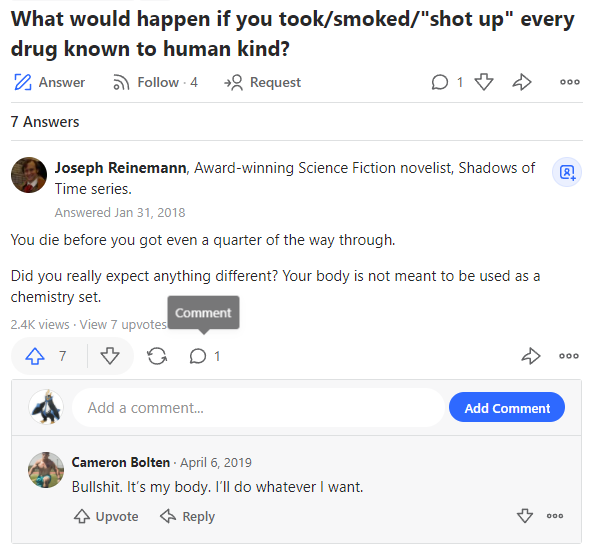The width and height of the screenshot is (591, 548).
Task: Open the comment's three-dot options menu
Action: 555,516
